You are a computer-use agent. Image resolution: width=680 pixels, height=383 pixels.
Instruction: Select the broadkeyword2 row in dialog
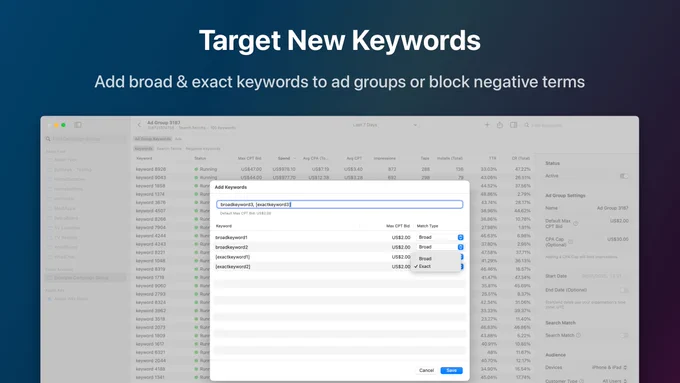point(340,247)
